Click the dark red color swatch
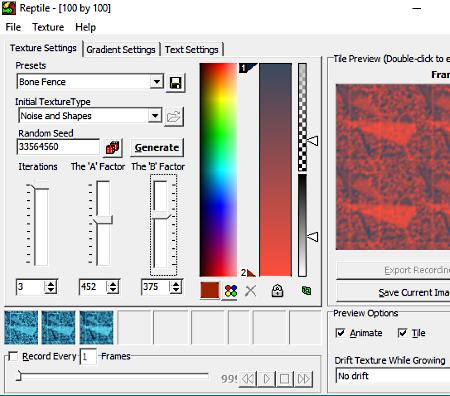The width and height of the screenshot is (450, 396). (x=210, y=291)
